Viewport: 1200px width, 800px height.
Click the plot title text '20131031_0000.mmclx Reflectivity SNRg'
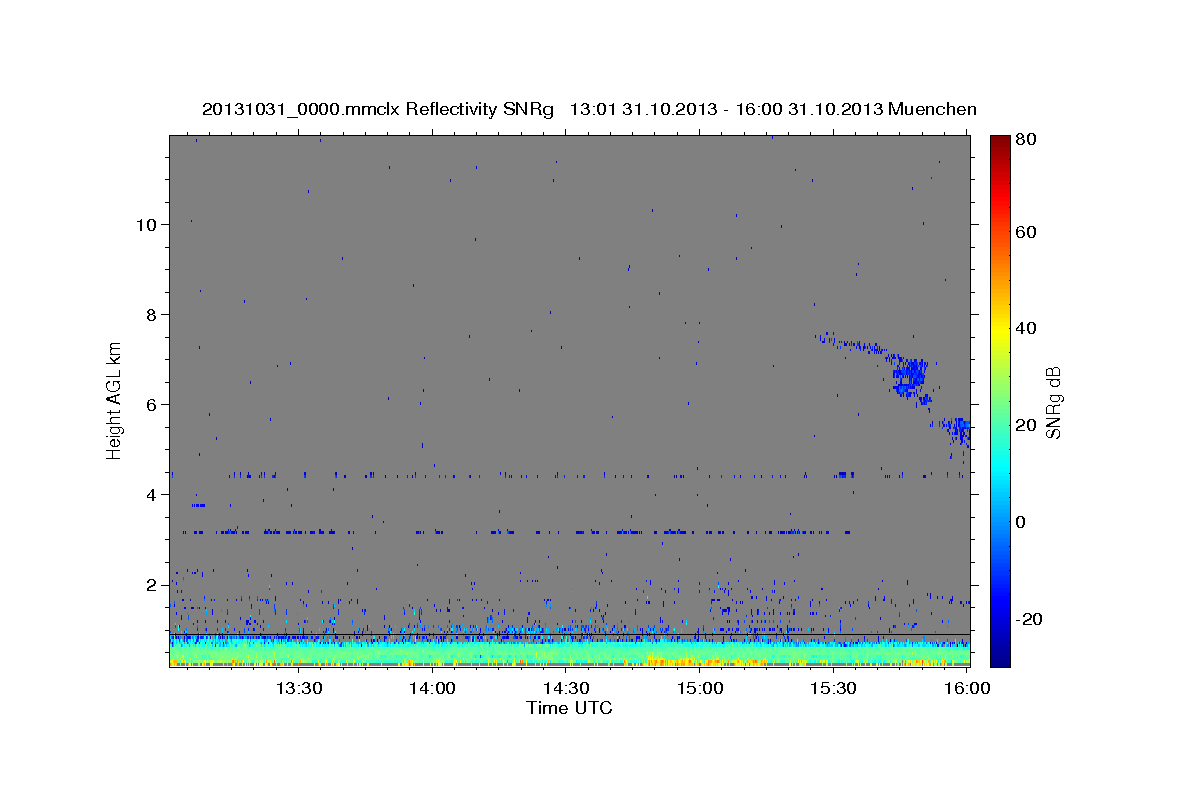(x=378, y=109)
